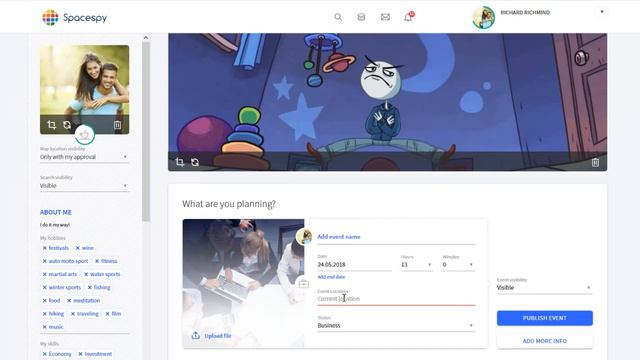
Task: Remove the fishing hobby tag
Action: pyautogui.click(x=90, y=287)
